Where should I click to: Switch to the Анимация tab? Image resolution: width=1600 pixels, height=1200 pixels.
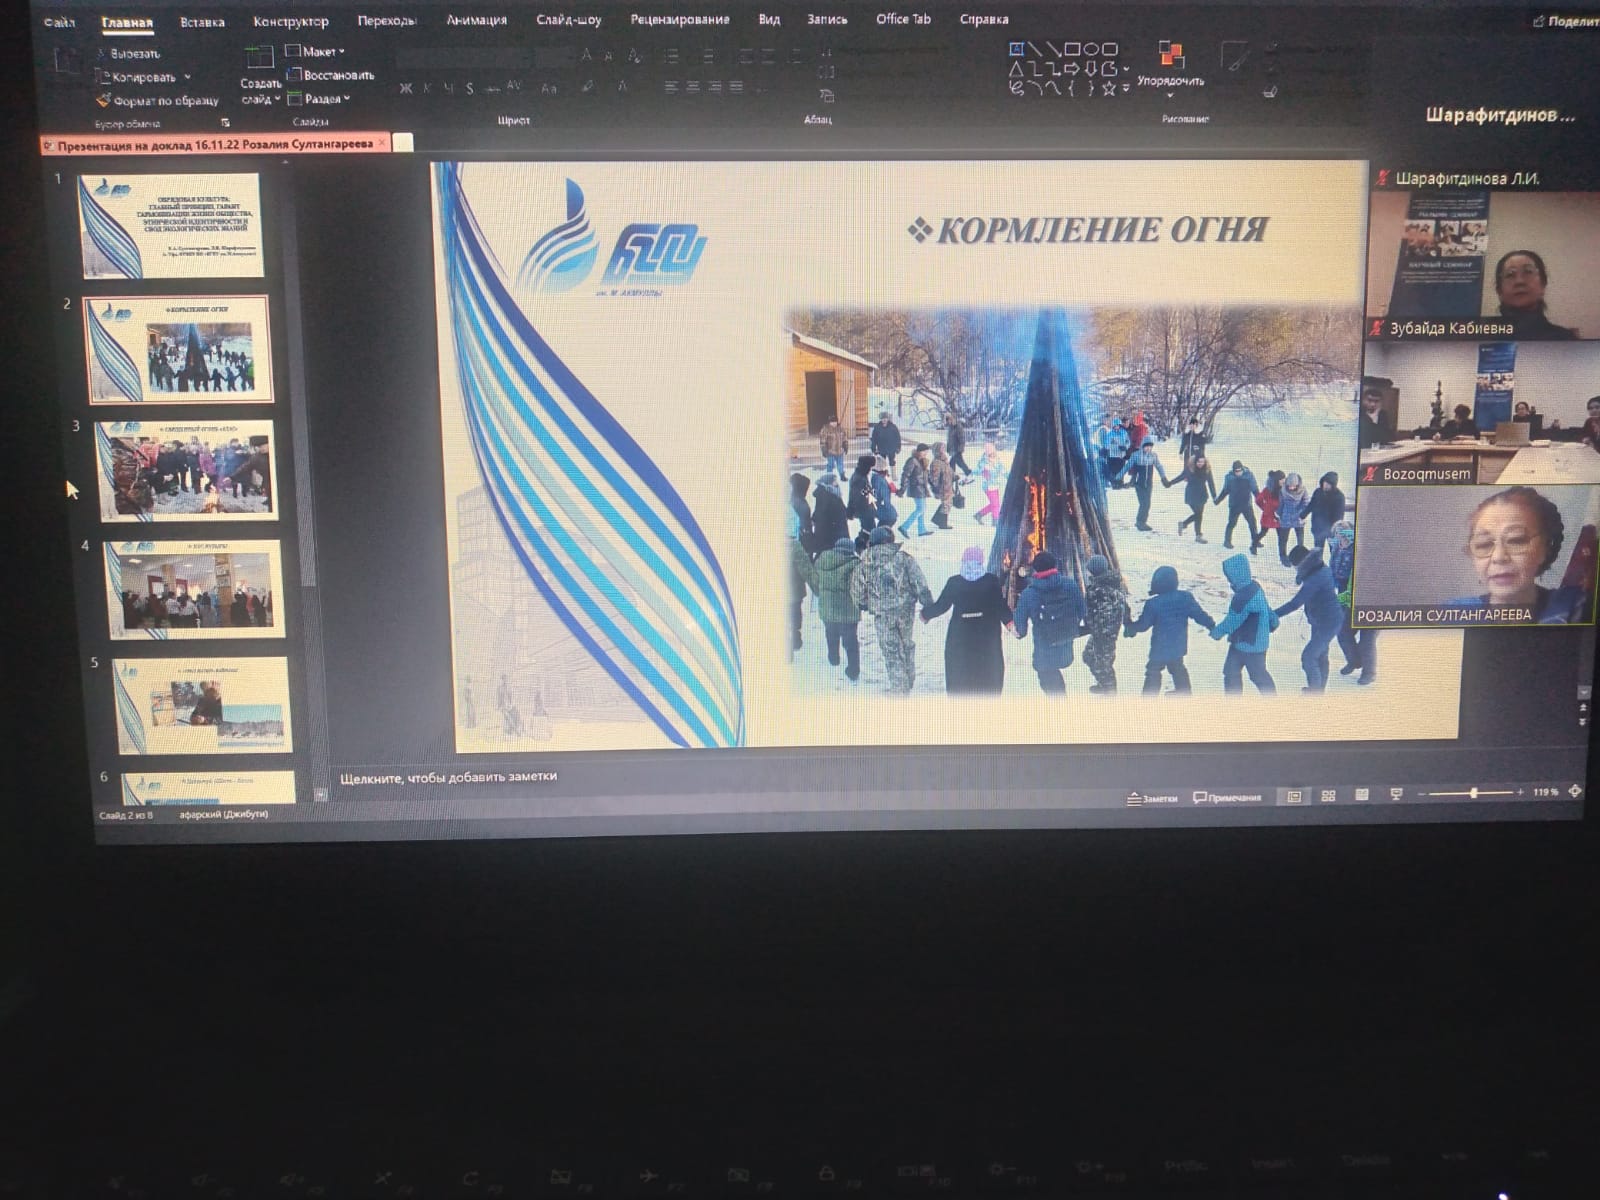tap(476, 20)
